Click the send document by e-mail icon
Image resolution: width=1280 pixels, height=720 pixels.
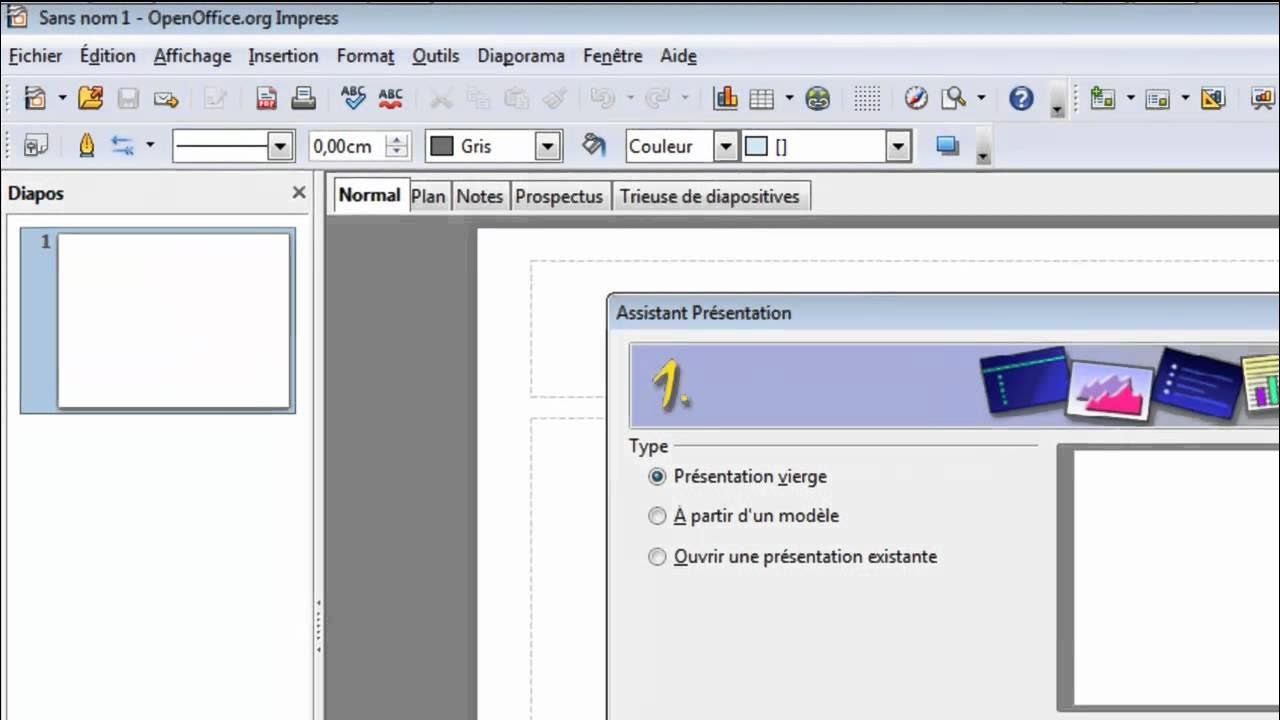166,98
